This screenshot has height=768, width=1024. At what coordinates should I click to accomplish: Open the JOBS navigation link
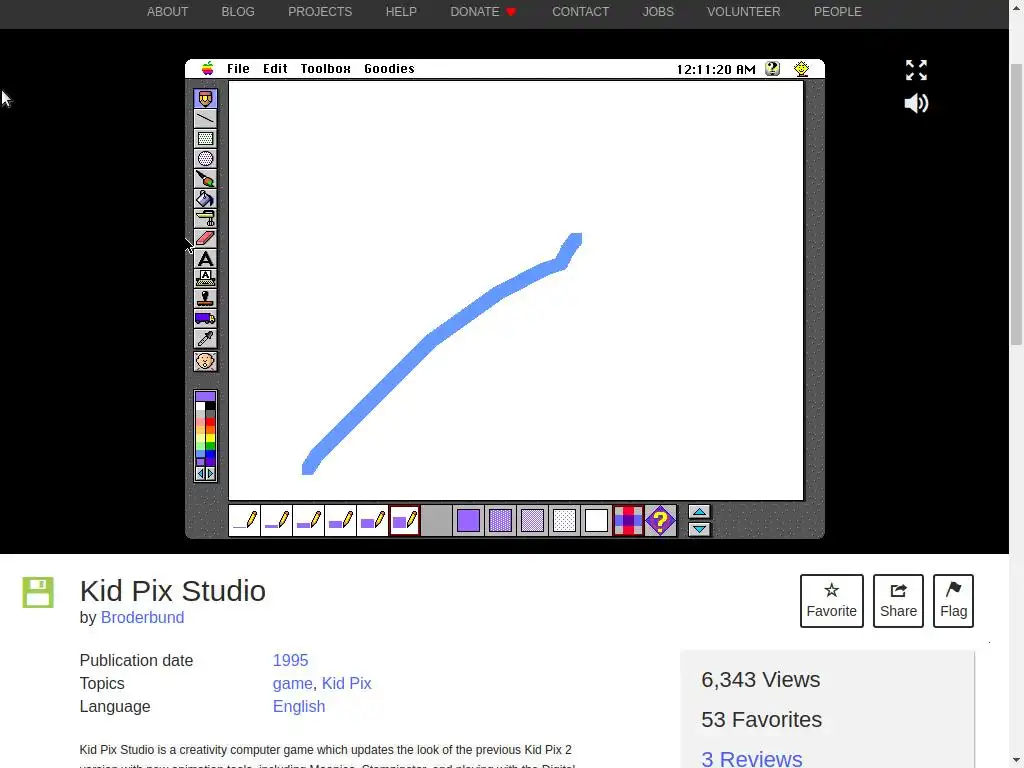(658, 12)
